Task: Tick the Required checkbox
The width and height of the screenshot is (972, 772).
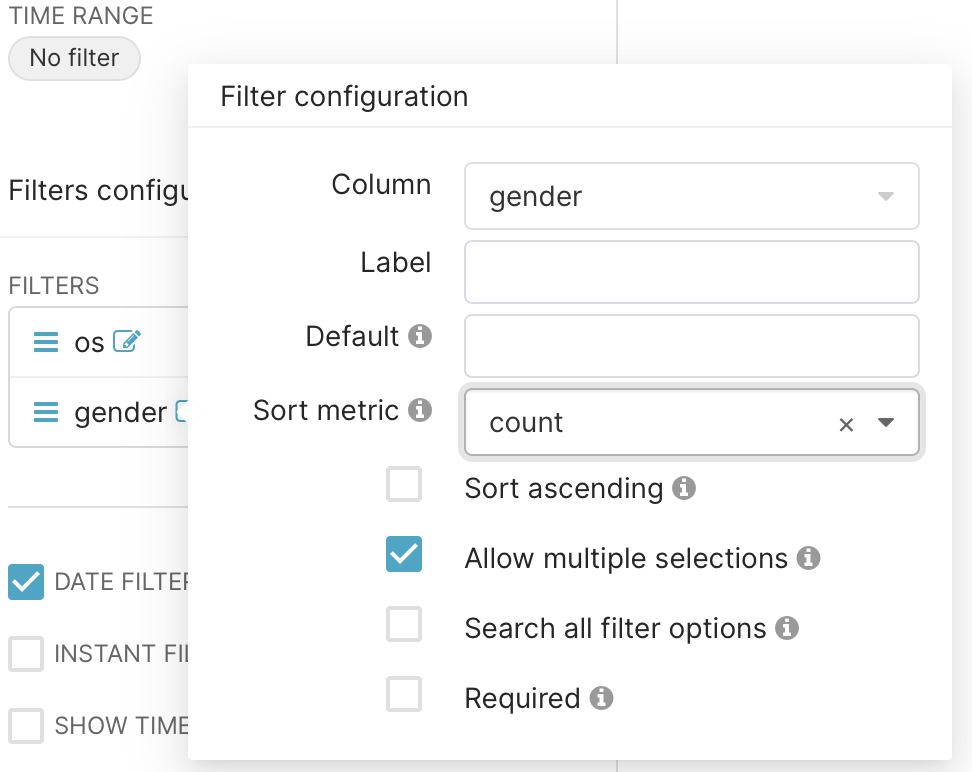Action: (404, 695)
